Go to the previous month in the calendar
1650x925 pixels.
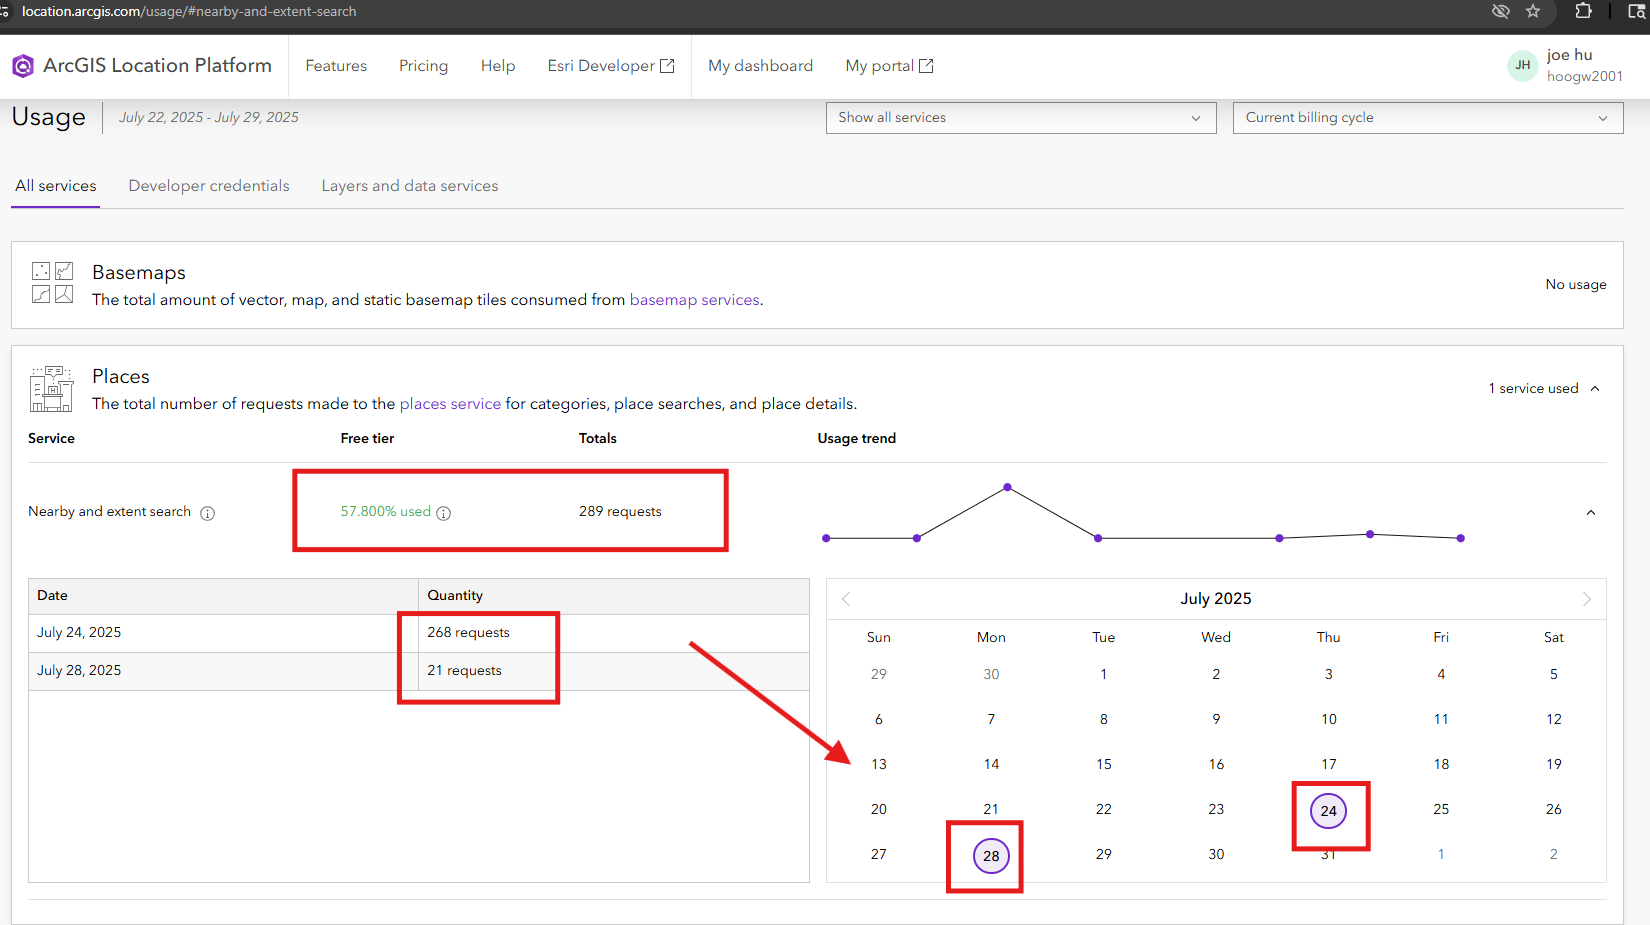point(846,599)
